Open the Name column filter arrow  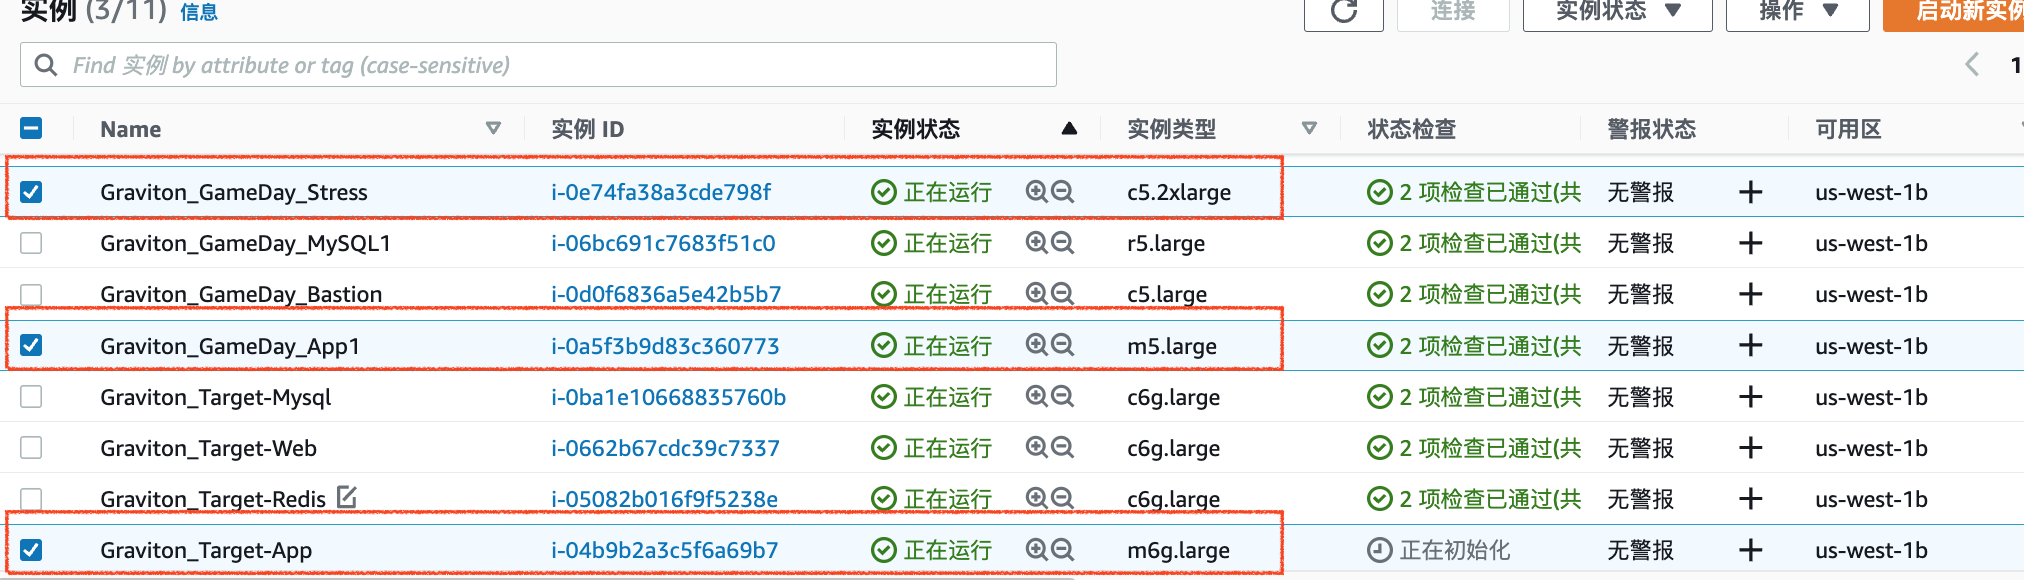tap(493, 129)
